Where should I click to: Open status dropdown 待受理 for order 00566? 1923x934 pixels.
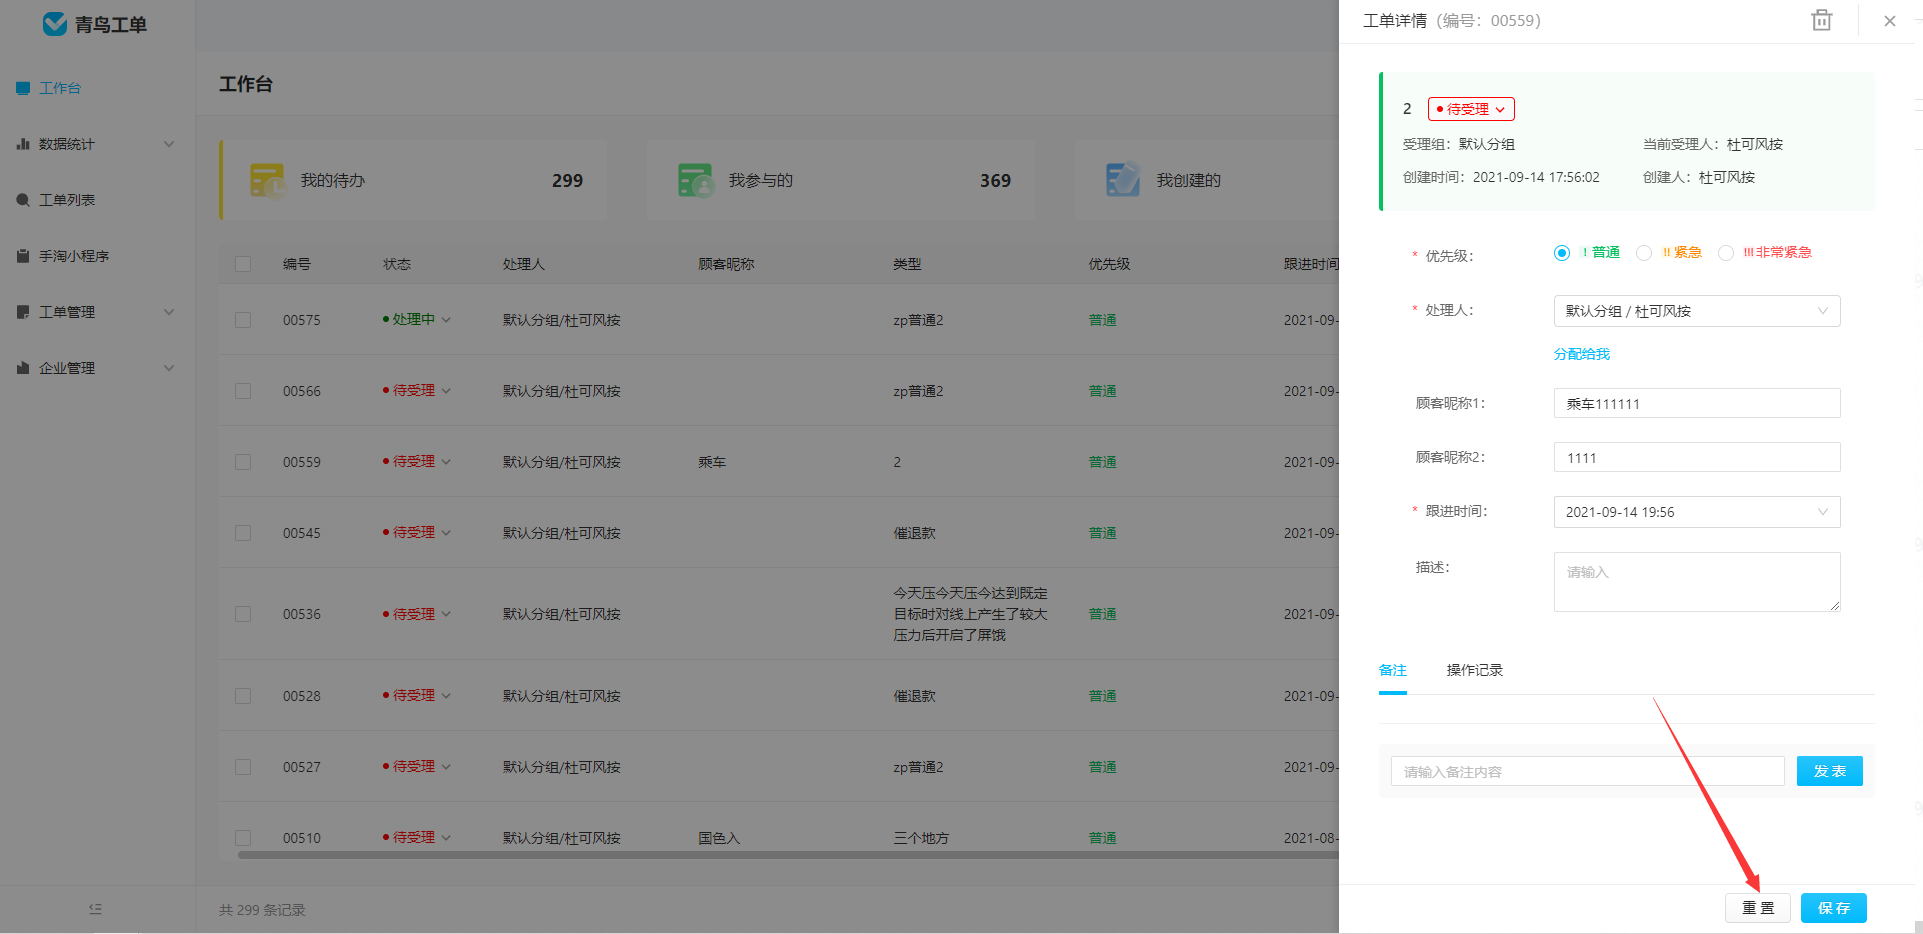point(417,391)
